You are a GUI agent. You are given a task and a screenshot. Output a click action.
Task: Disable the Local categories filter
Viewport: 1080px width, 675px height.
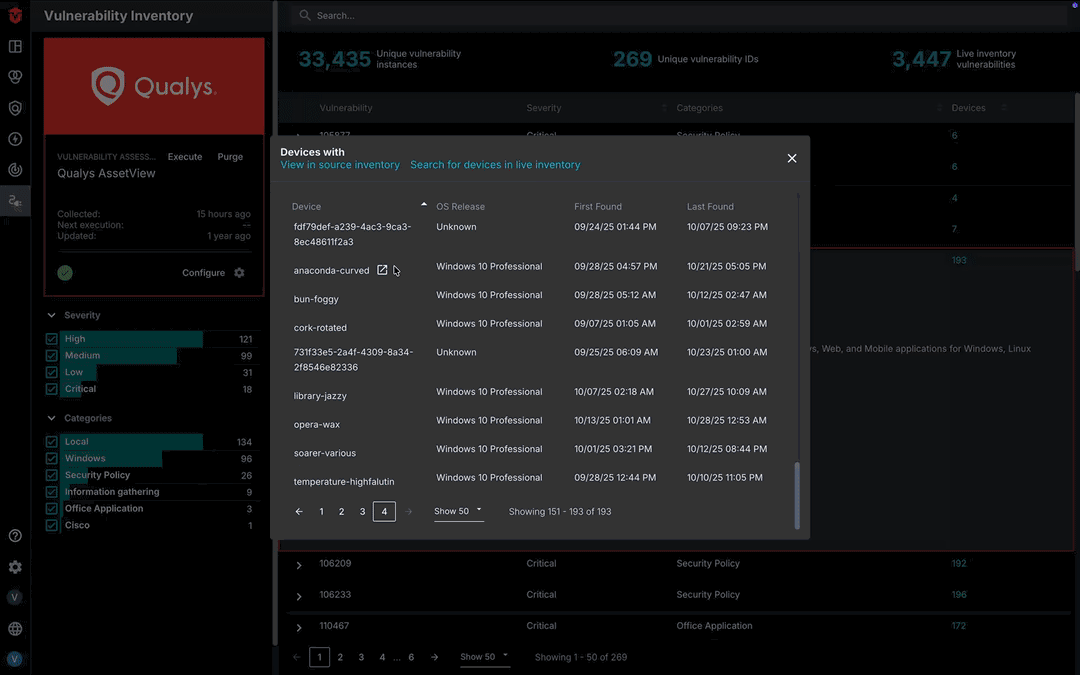coord(51,441)
